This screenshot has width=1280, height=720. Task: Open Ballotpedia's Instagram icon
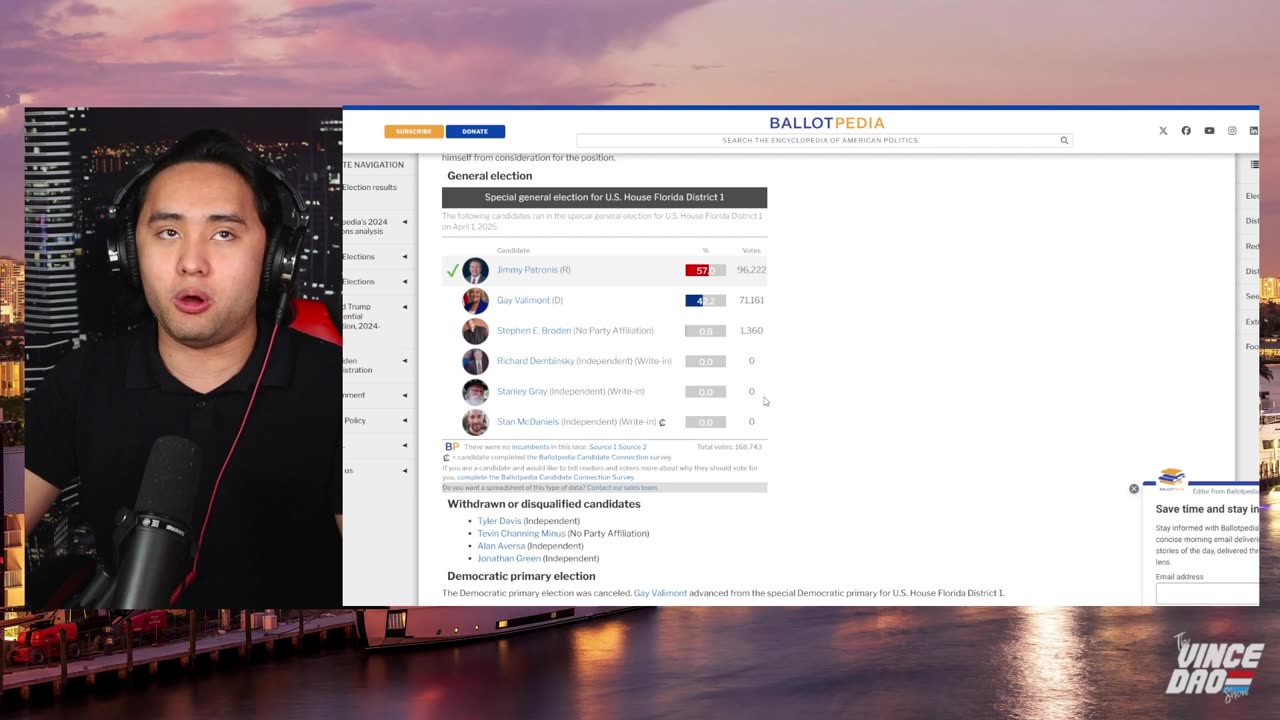coord(1232,131)
